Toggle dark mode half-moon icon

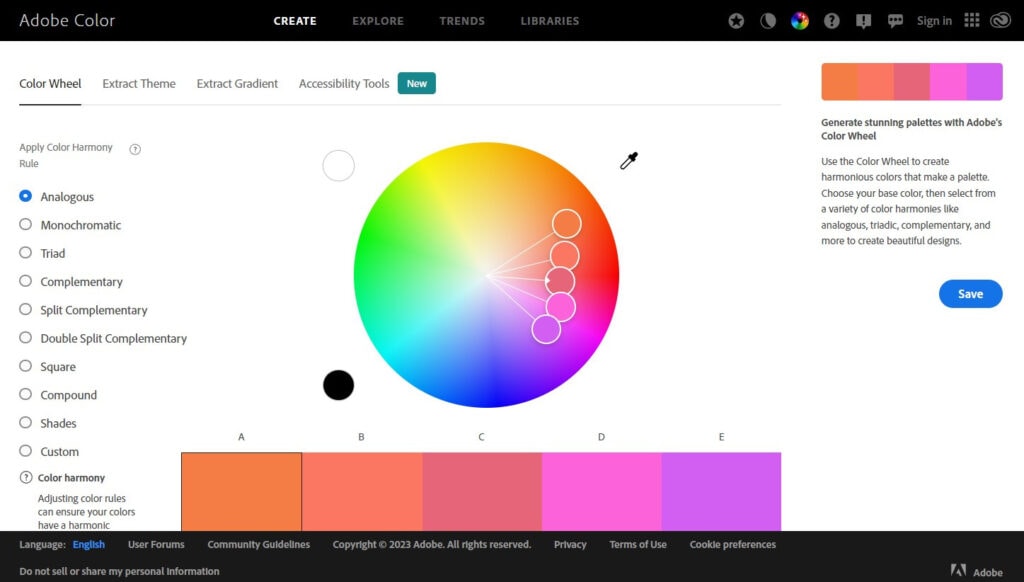(x=768, y=21)
